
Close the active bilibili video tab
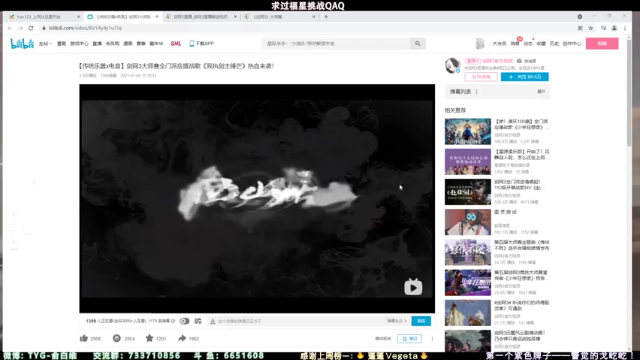pyautogui.click(x=157, y=17)
